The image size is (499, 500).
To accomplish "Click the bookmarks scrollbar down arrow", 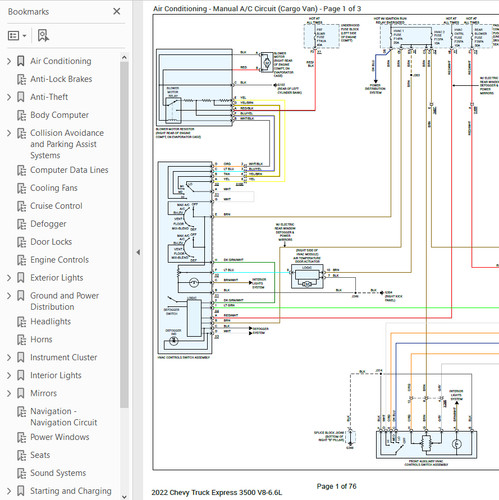I will (x=124, y=496).
